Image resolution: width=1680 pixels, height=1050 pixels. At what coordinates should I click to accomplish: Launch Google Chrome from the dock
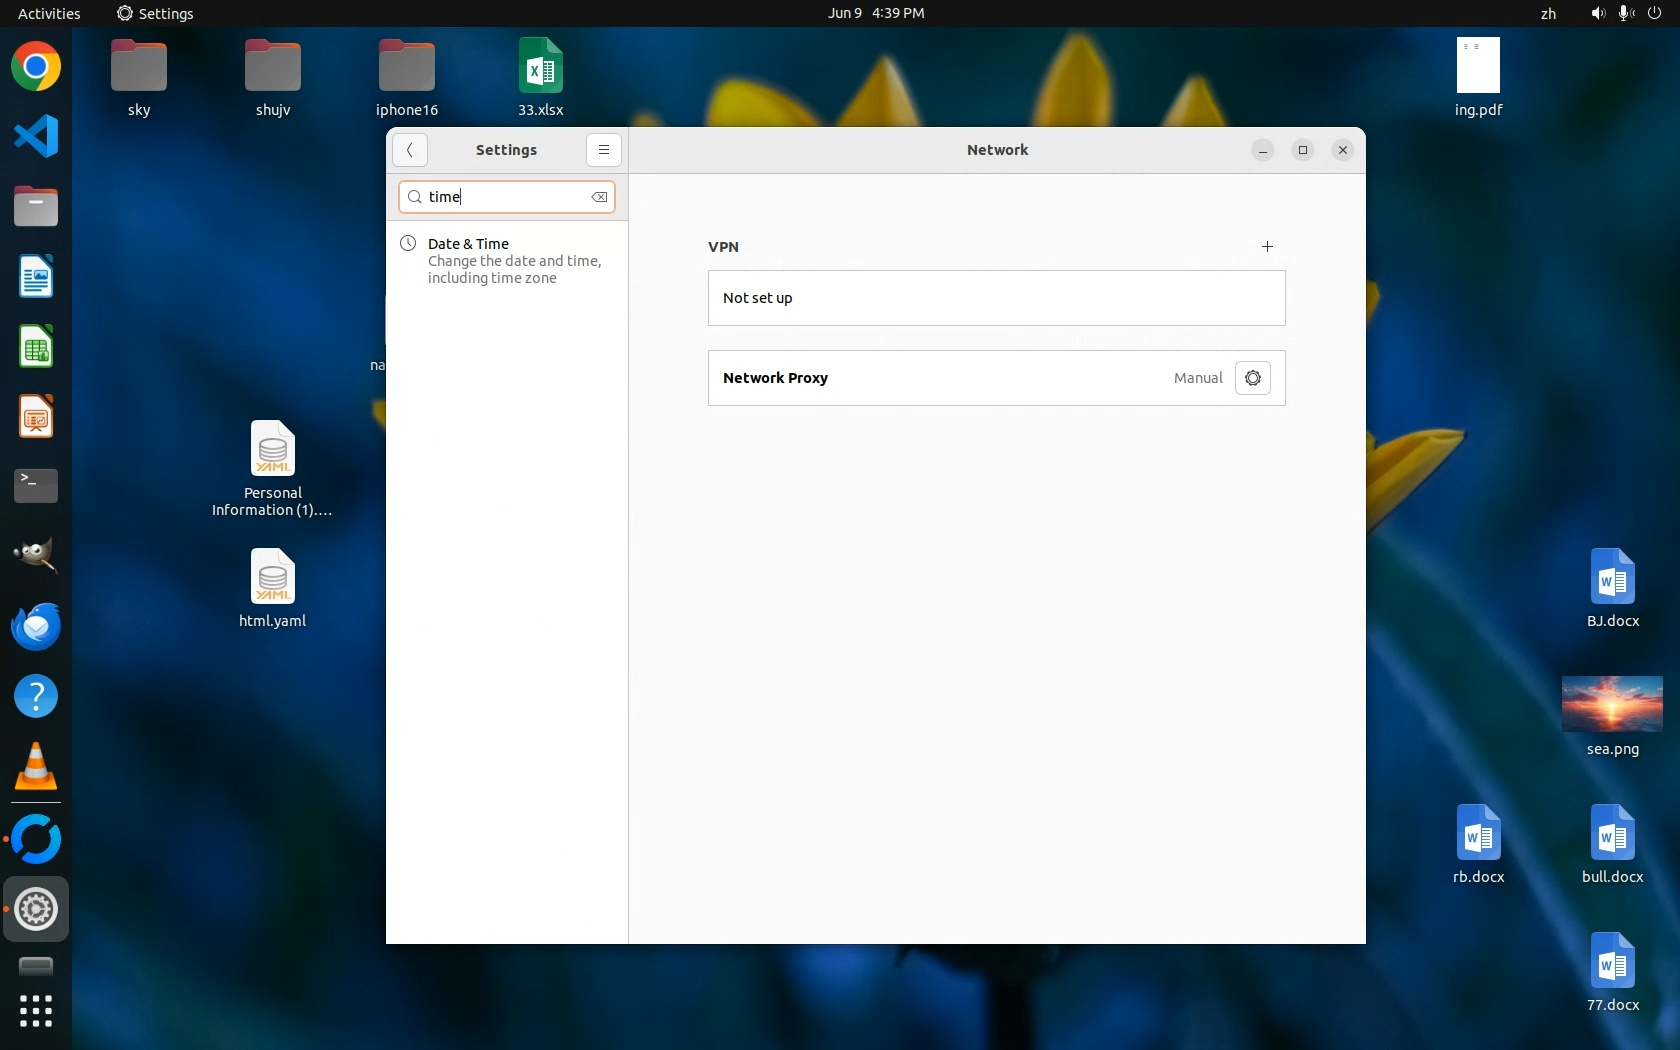pyautogui.click(x=36, y=67)
